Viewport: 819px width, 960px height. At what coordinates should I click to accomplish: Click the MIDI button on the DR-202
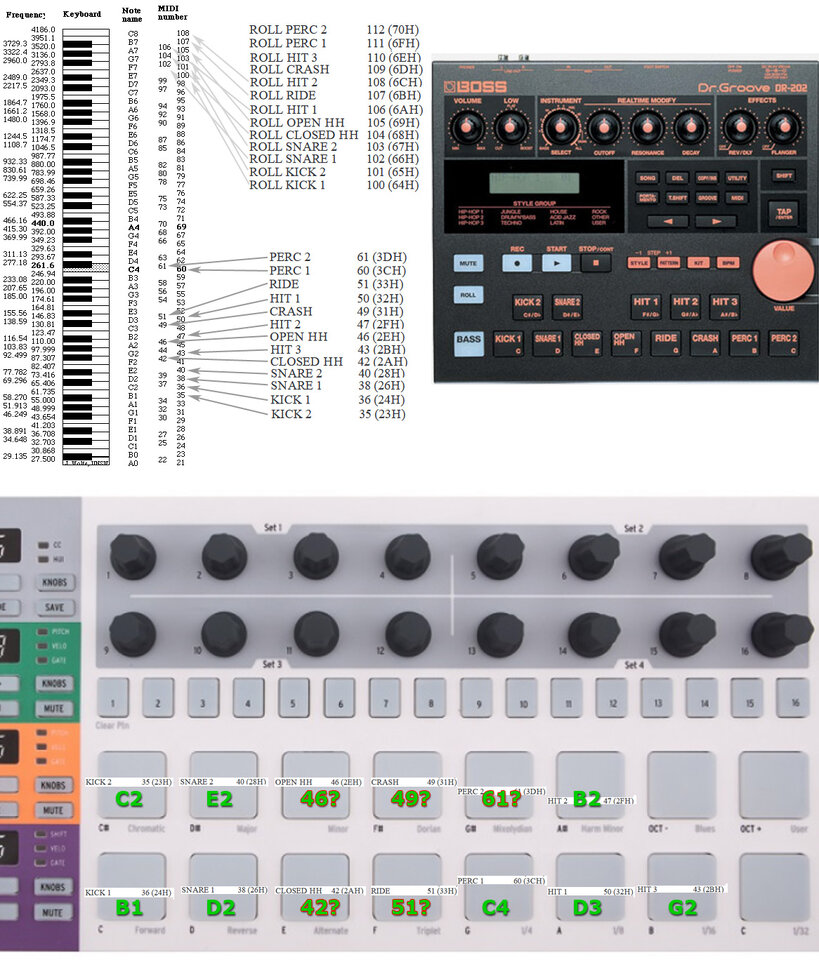click(737, 198)
